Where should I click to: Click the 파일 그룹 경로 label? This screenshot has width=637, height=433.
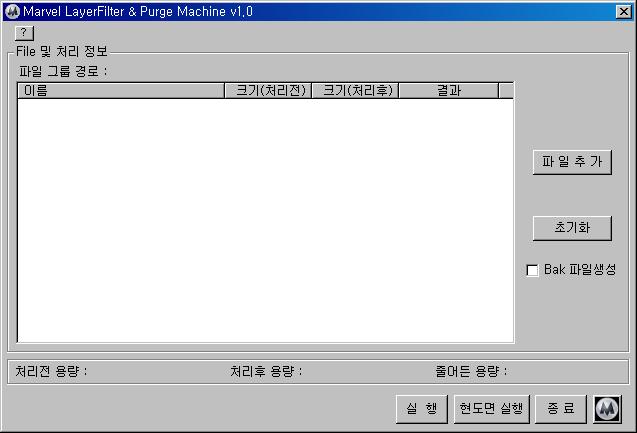[63, 71]
